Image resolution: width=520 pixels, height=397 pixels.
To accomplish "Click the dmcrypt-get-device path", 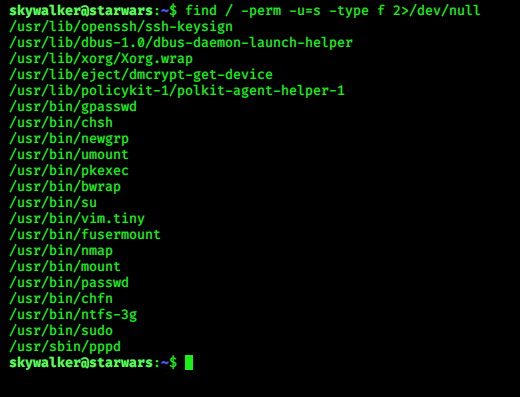I will [x=141, y=75].
